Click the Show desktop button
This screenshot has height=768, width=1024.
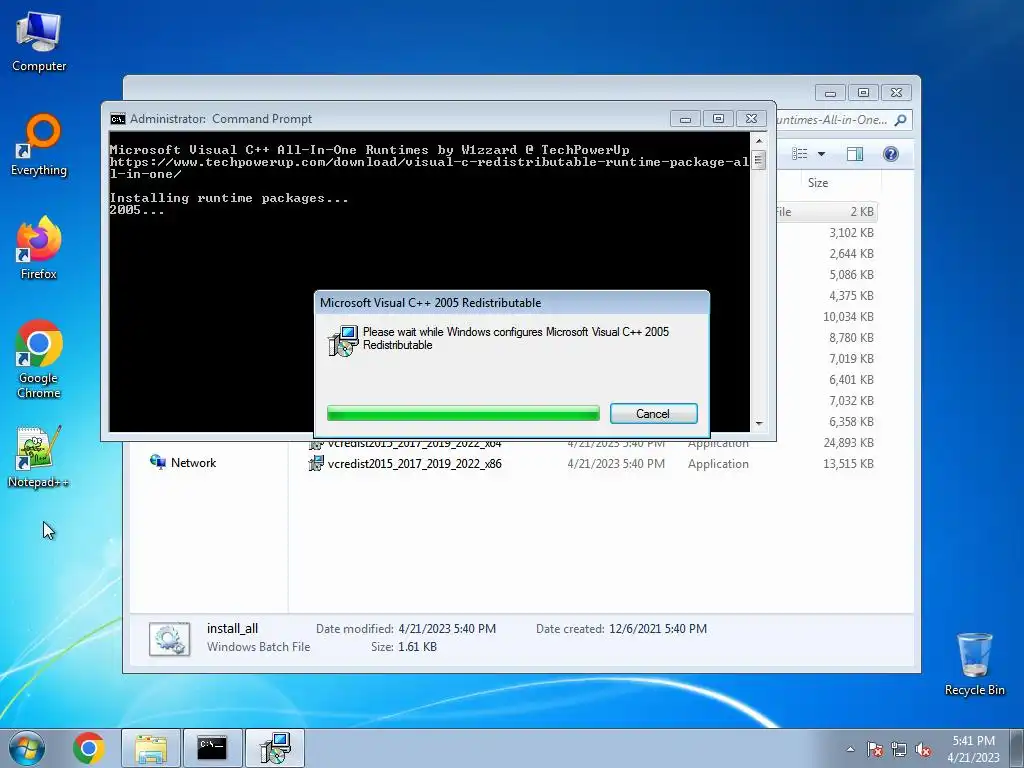[1017, 748]
